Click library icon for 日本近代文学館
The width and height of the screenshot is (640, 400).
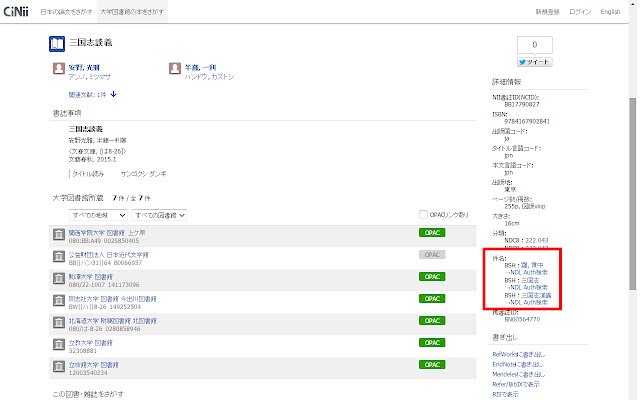click(x=59, y=256)
